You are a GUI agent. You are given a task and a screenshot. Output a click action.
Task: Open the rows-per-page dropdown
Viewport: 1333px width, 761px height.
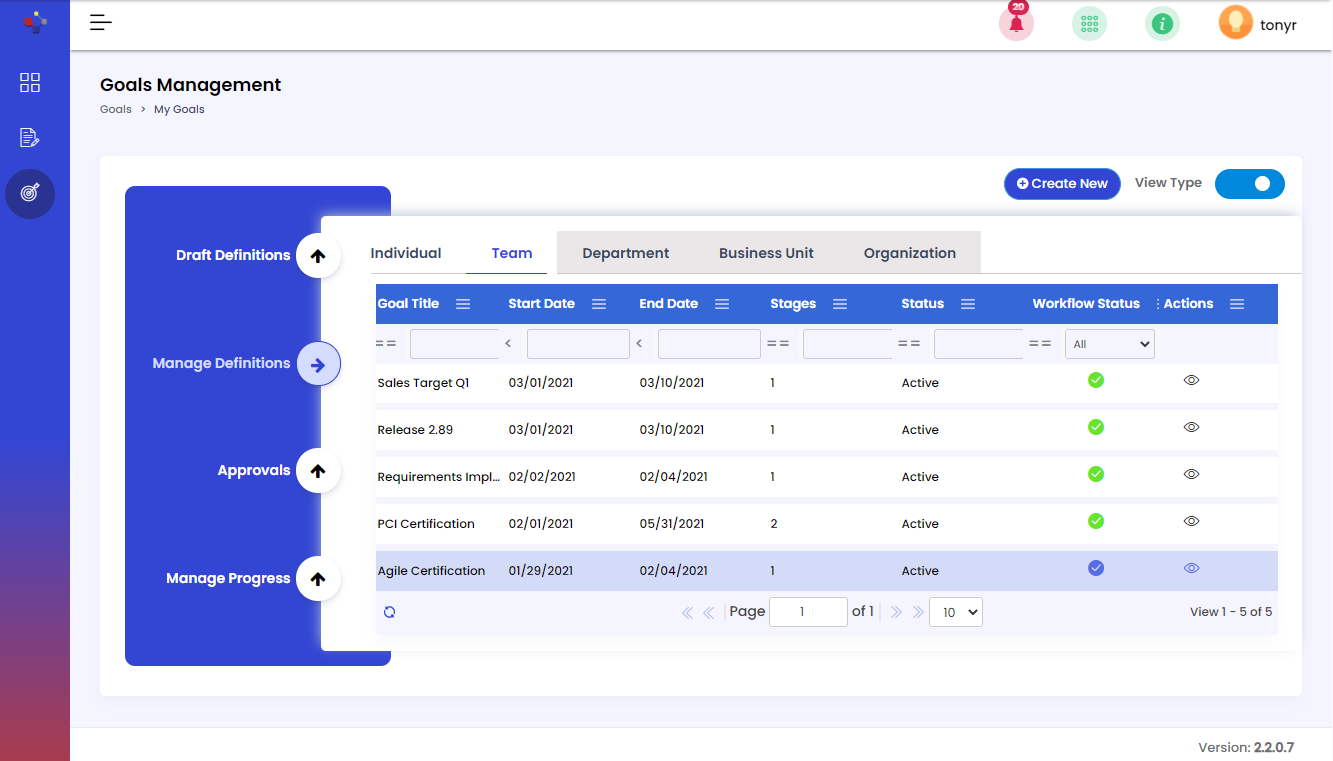point(955,612)
